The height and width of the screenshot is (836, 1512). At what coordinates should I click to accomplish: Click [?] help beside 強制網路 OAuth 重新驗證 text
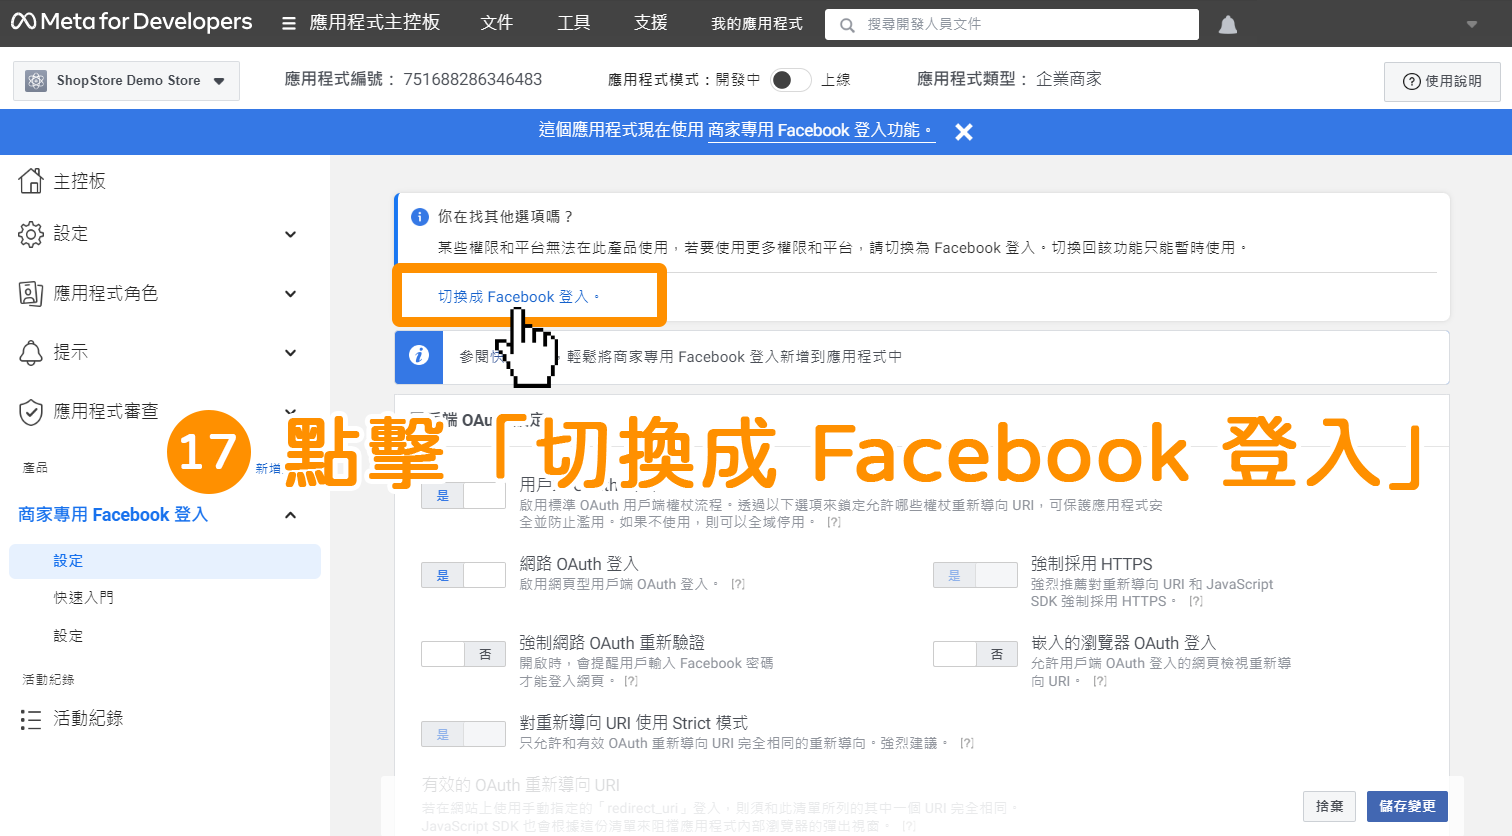coord(631,681)
